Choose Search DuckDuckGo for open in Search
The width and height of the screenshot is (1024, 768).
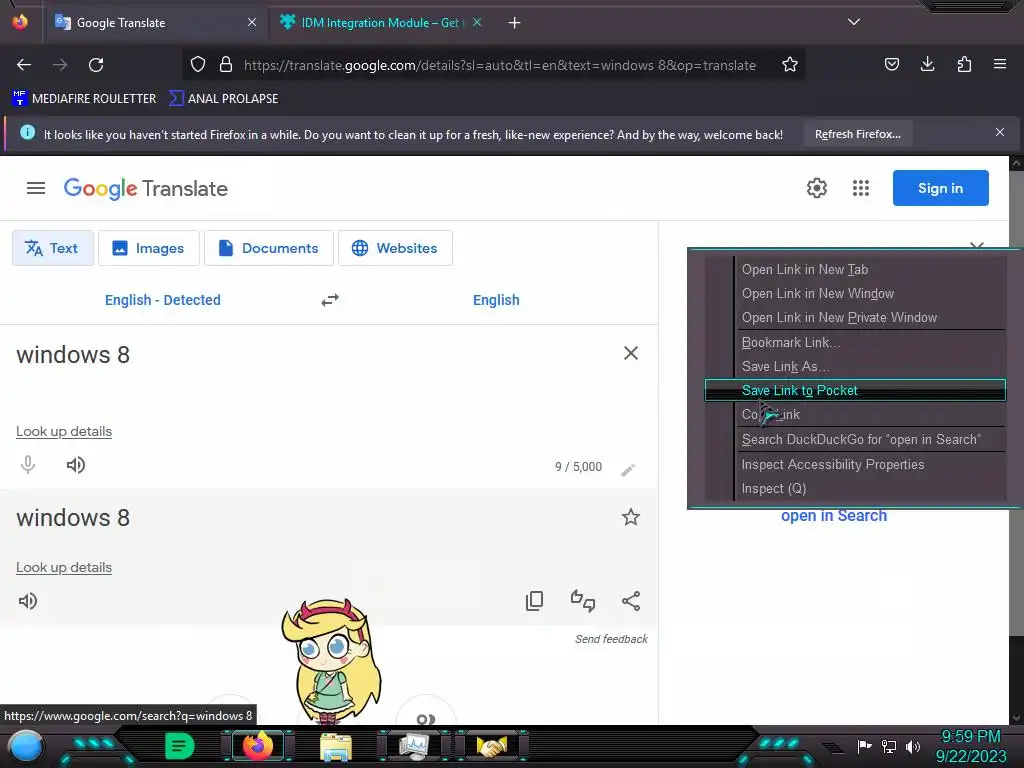[x=855, y=440]
